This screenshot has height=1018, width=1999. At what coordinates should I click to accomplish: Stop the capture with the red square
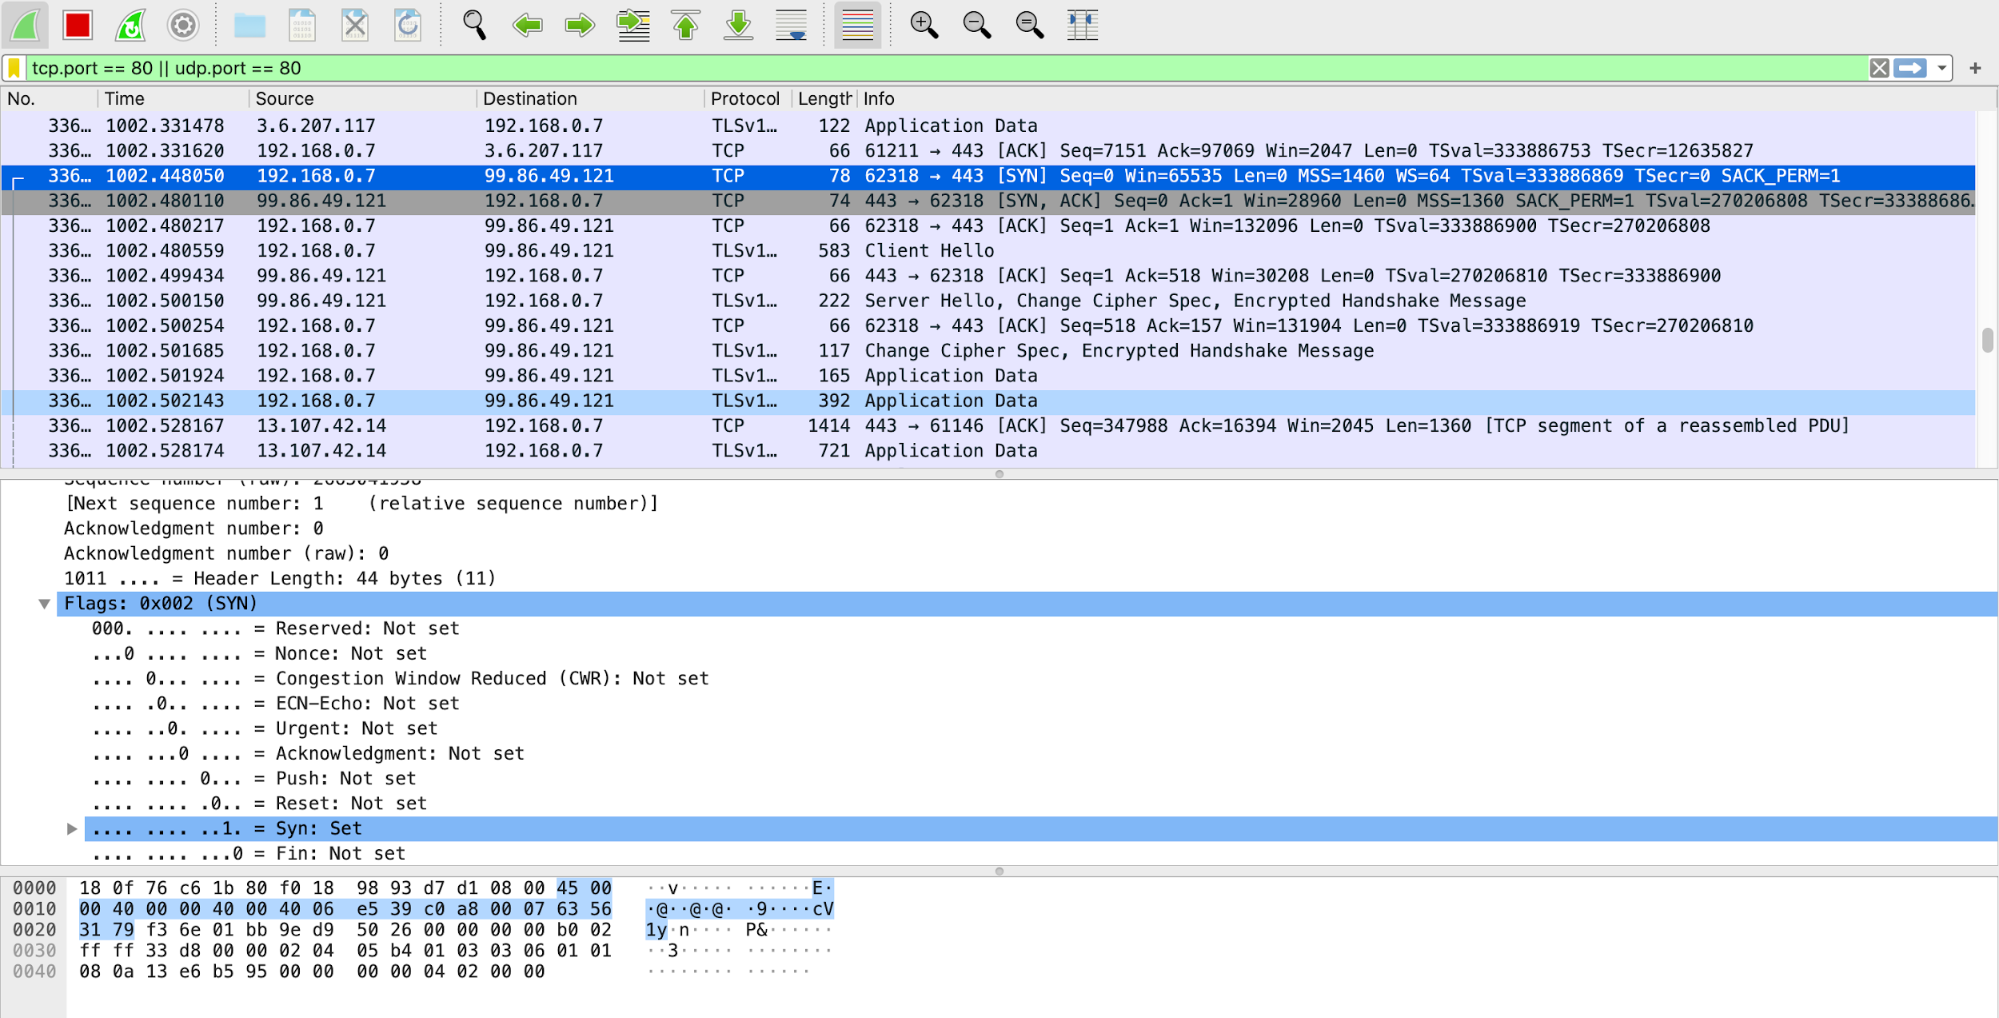point(78,25)
